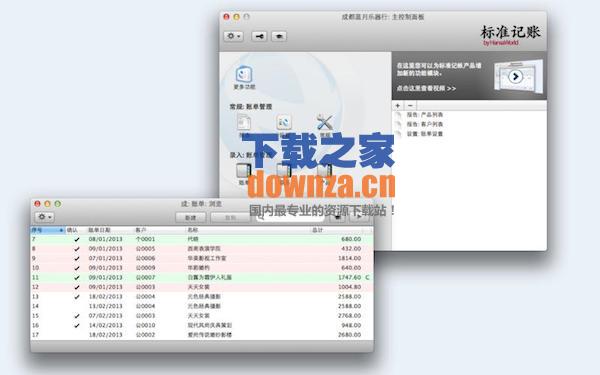Click the C marker at end of row 11
This screenshot has height=375, width=600.
(367, 277)
